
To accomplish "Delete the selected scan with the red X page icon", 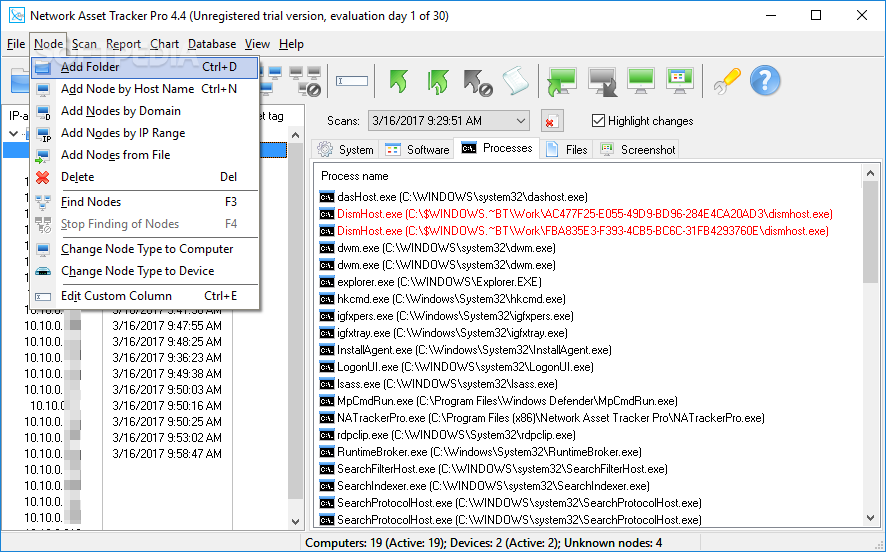I will (551, 121).
